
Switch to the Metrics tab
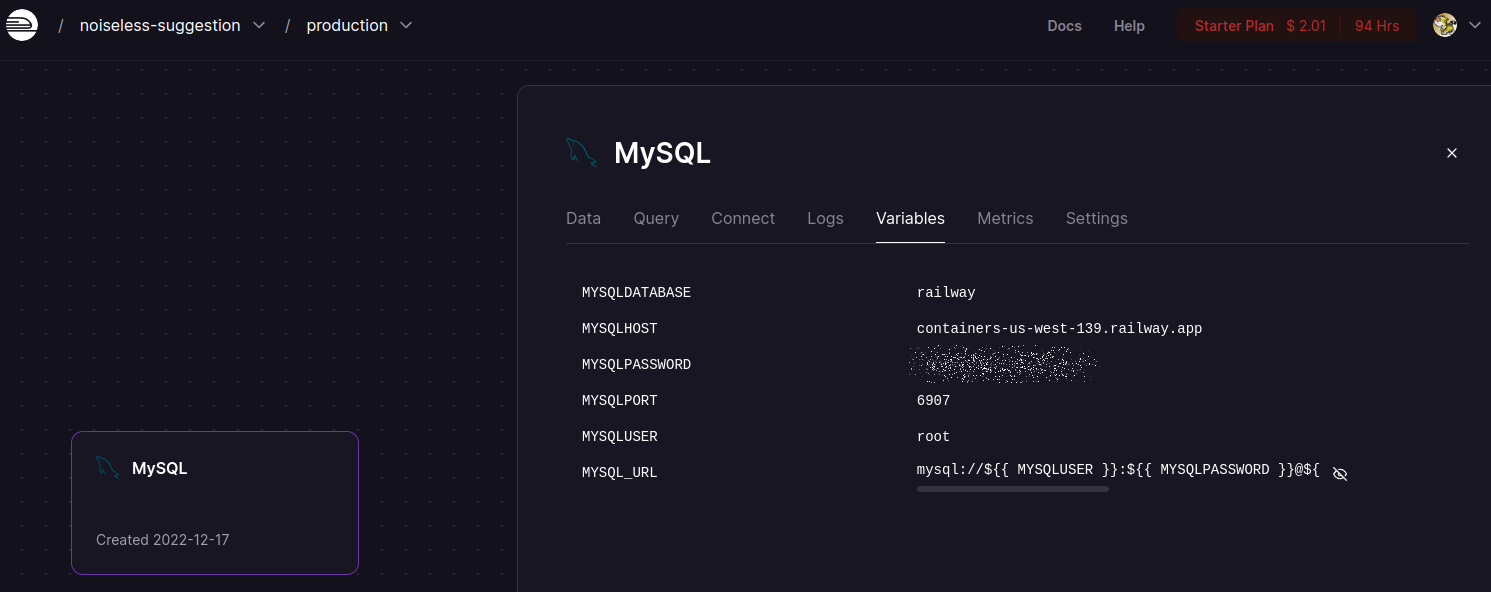(x=1005, y=218)
